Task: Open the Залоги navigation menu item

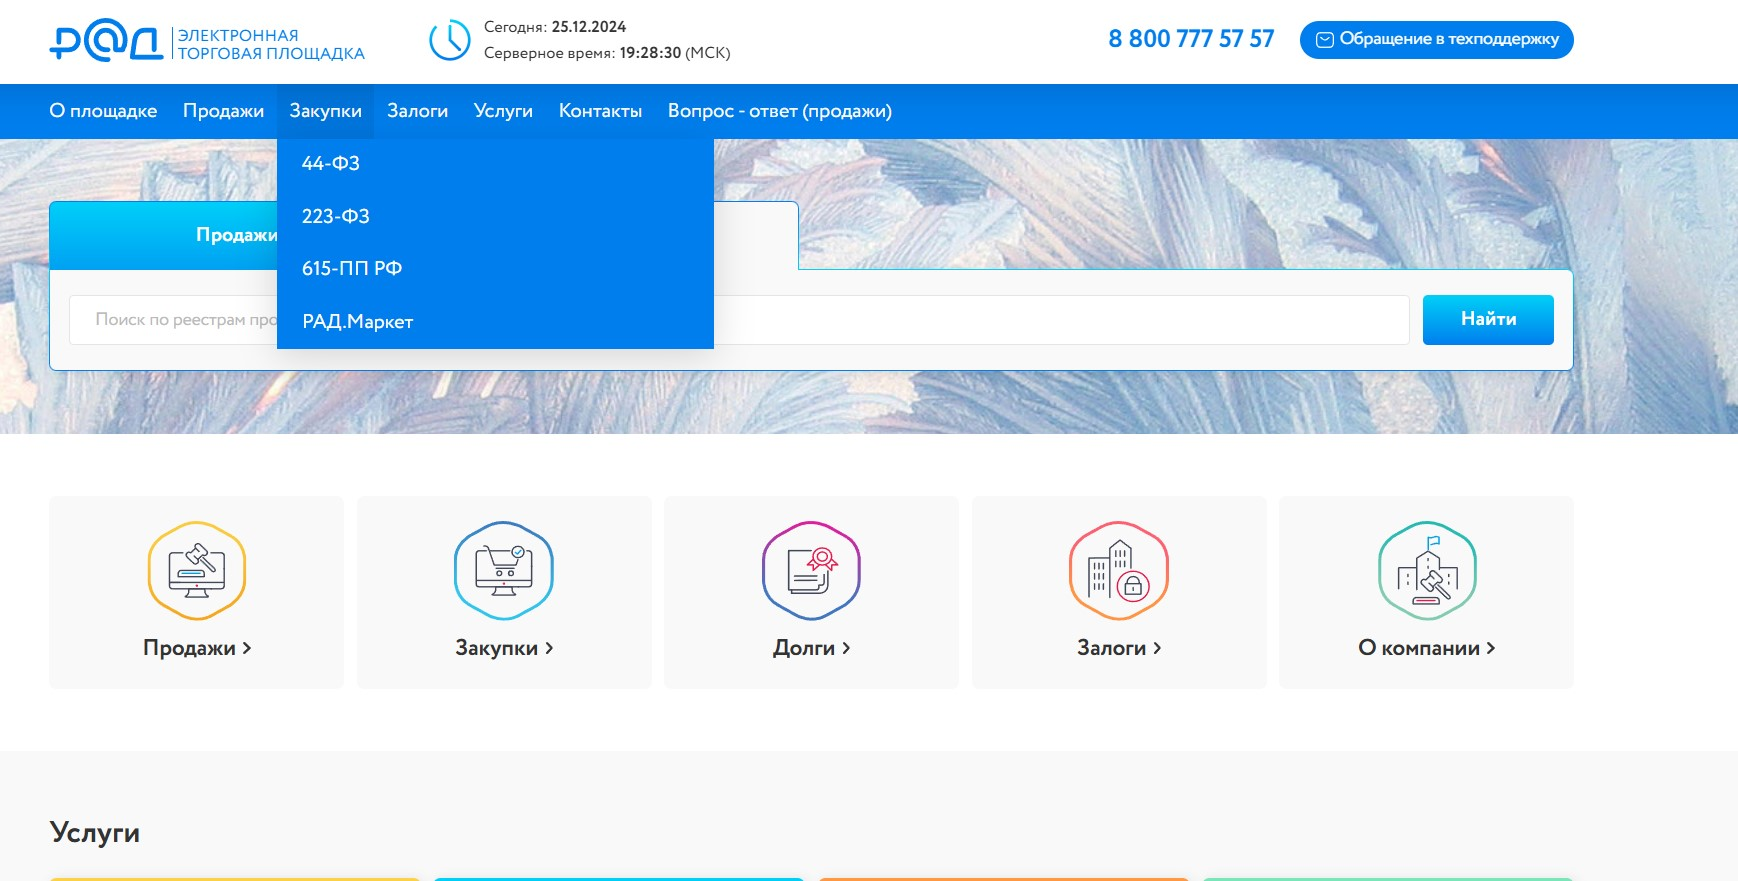Action: [417, 111]
